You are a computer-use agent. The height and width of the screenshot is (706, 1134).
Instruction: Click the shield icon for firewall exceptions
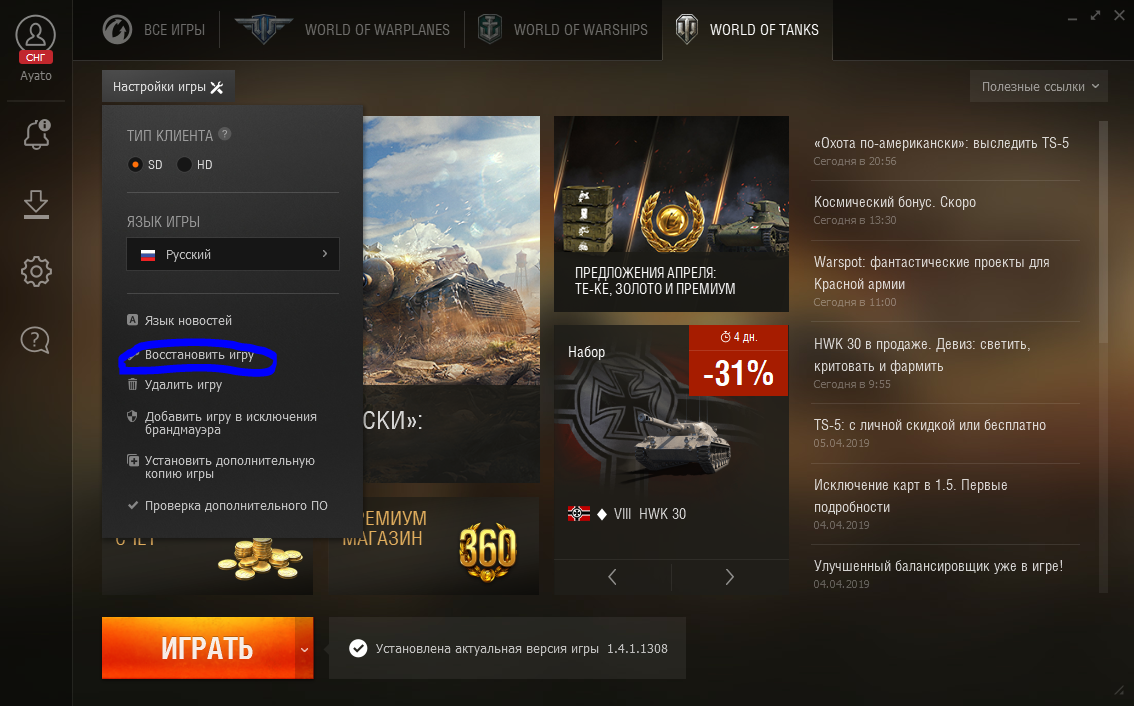132,417
